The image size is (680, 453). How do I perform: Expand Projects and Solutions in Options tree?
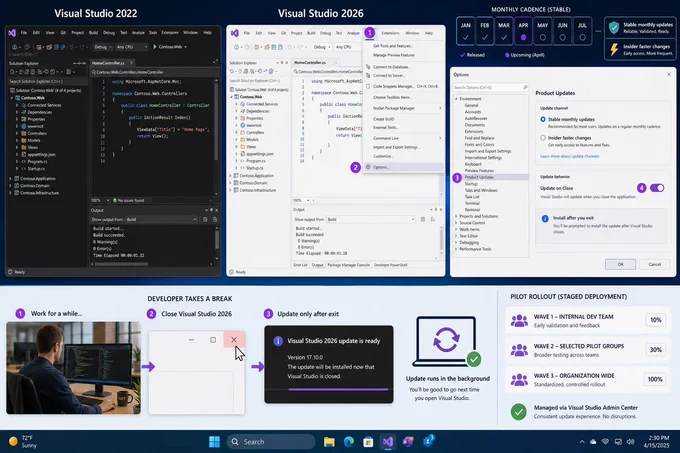pyautogui.click(x=456, y=216)
